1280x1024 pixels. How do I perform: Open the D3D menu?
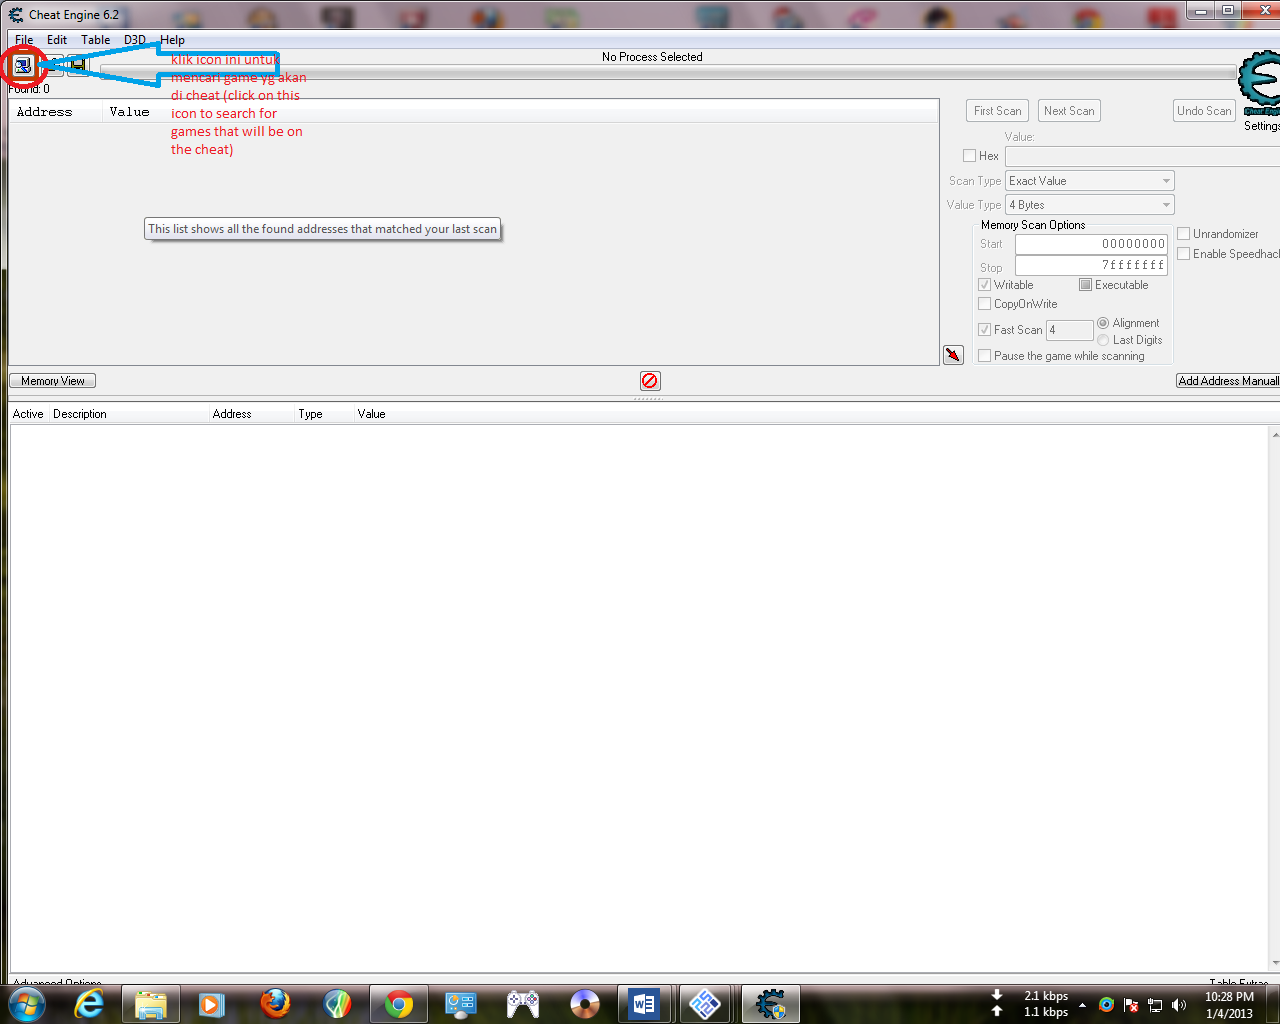pos(134,39)
